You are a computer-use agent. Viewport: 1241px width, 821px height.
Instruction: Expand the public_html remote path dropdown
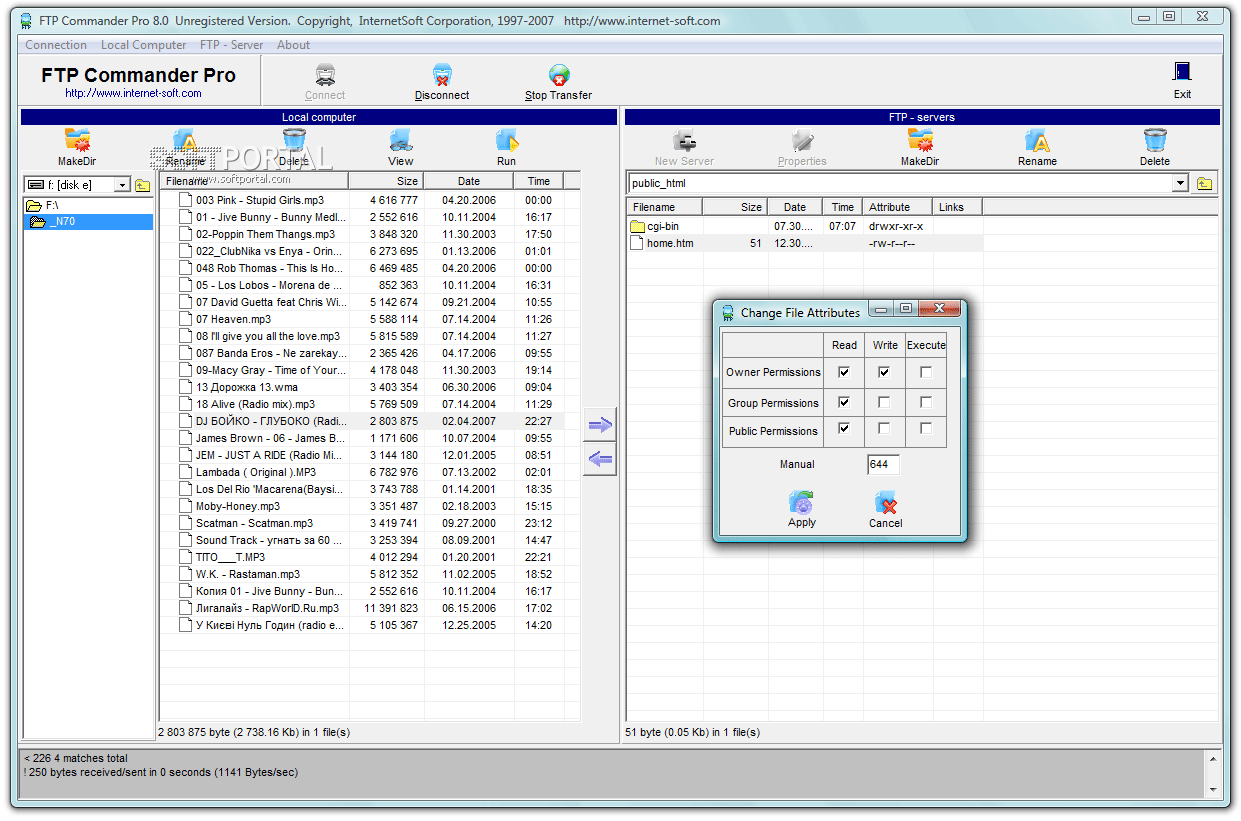click(x=1180, y=183)
